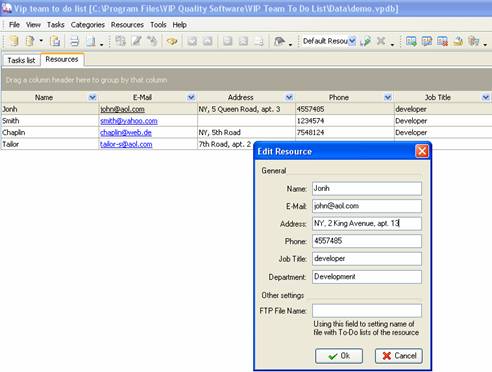Click the printer icon in the toolbar
Image resolution: width=492 pixels, height=372 pixels.
74,41
